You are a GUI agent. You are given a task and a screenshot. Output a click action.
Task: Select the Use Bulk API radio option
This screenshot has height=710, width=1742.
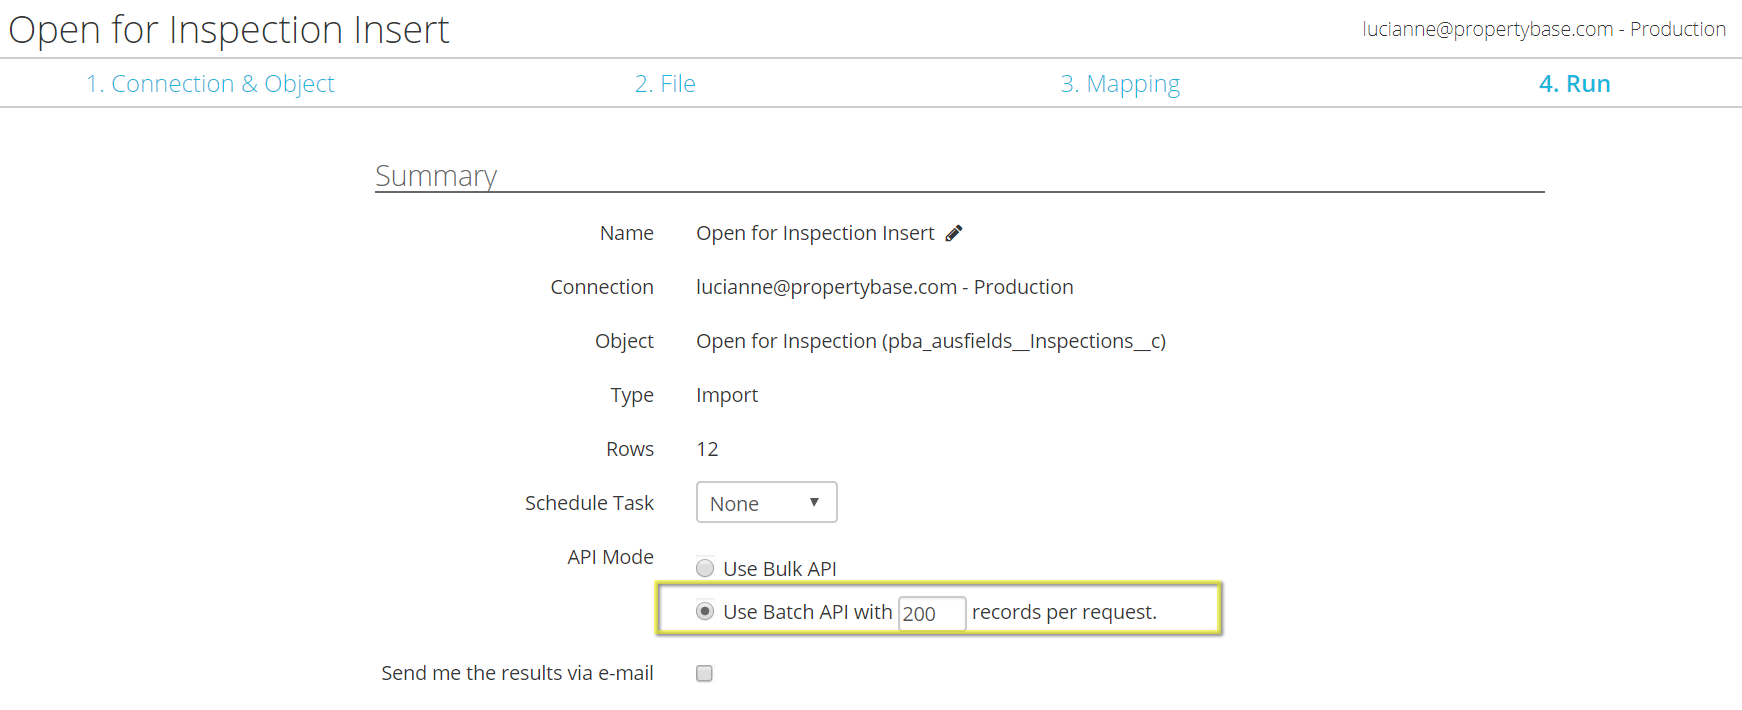[705, 568]
